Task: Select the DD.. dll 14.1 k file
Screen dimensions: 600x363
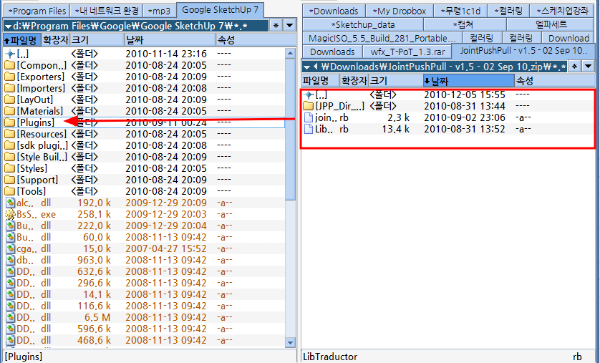Action: point(144,295)
